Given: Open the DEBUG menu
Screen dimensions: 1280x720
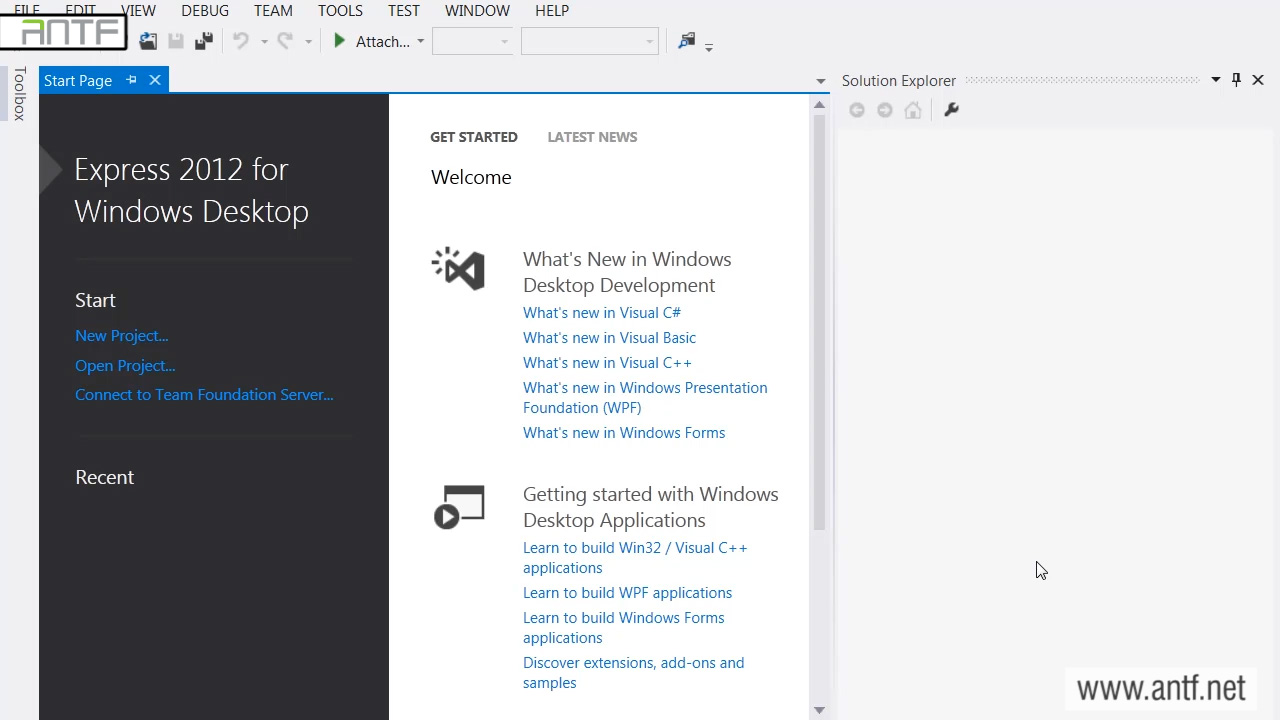Looking at the screenshot, I should [205, 10].
